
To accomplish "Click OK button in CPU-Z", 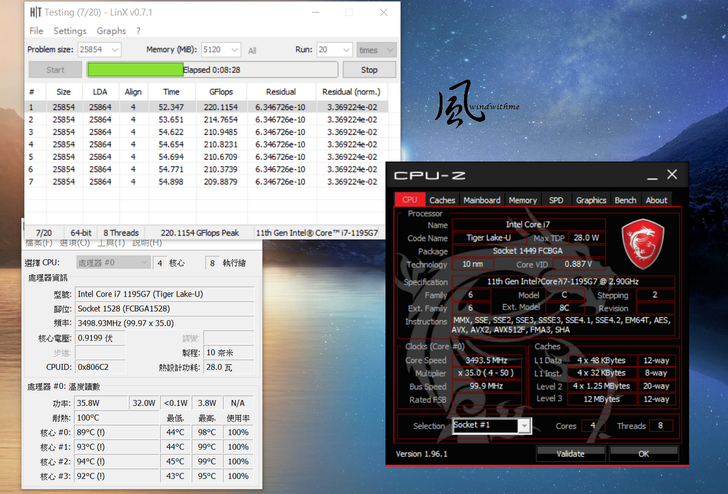I will (x=644, y=454).
